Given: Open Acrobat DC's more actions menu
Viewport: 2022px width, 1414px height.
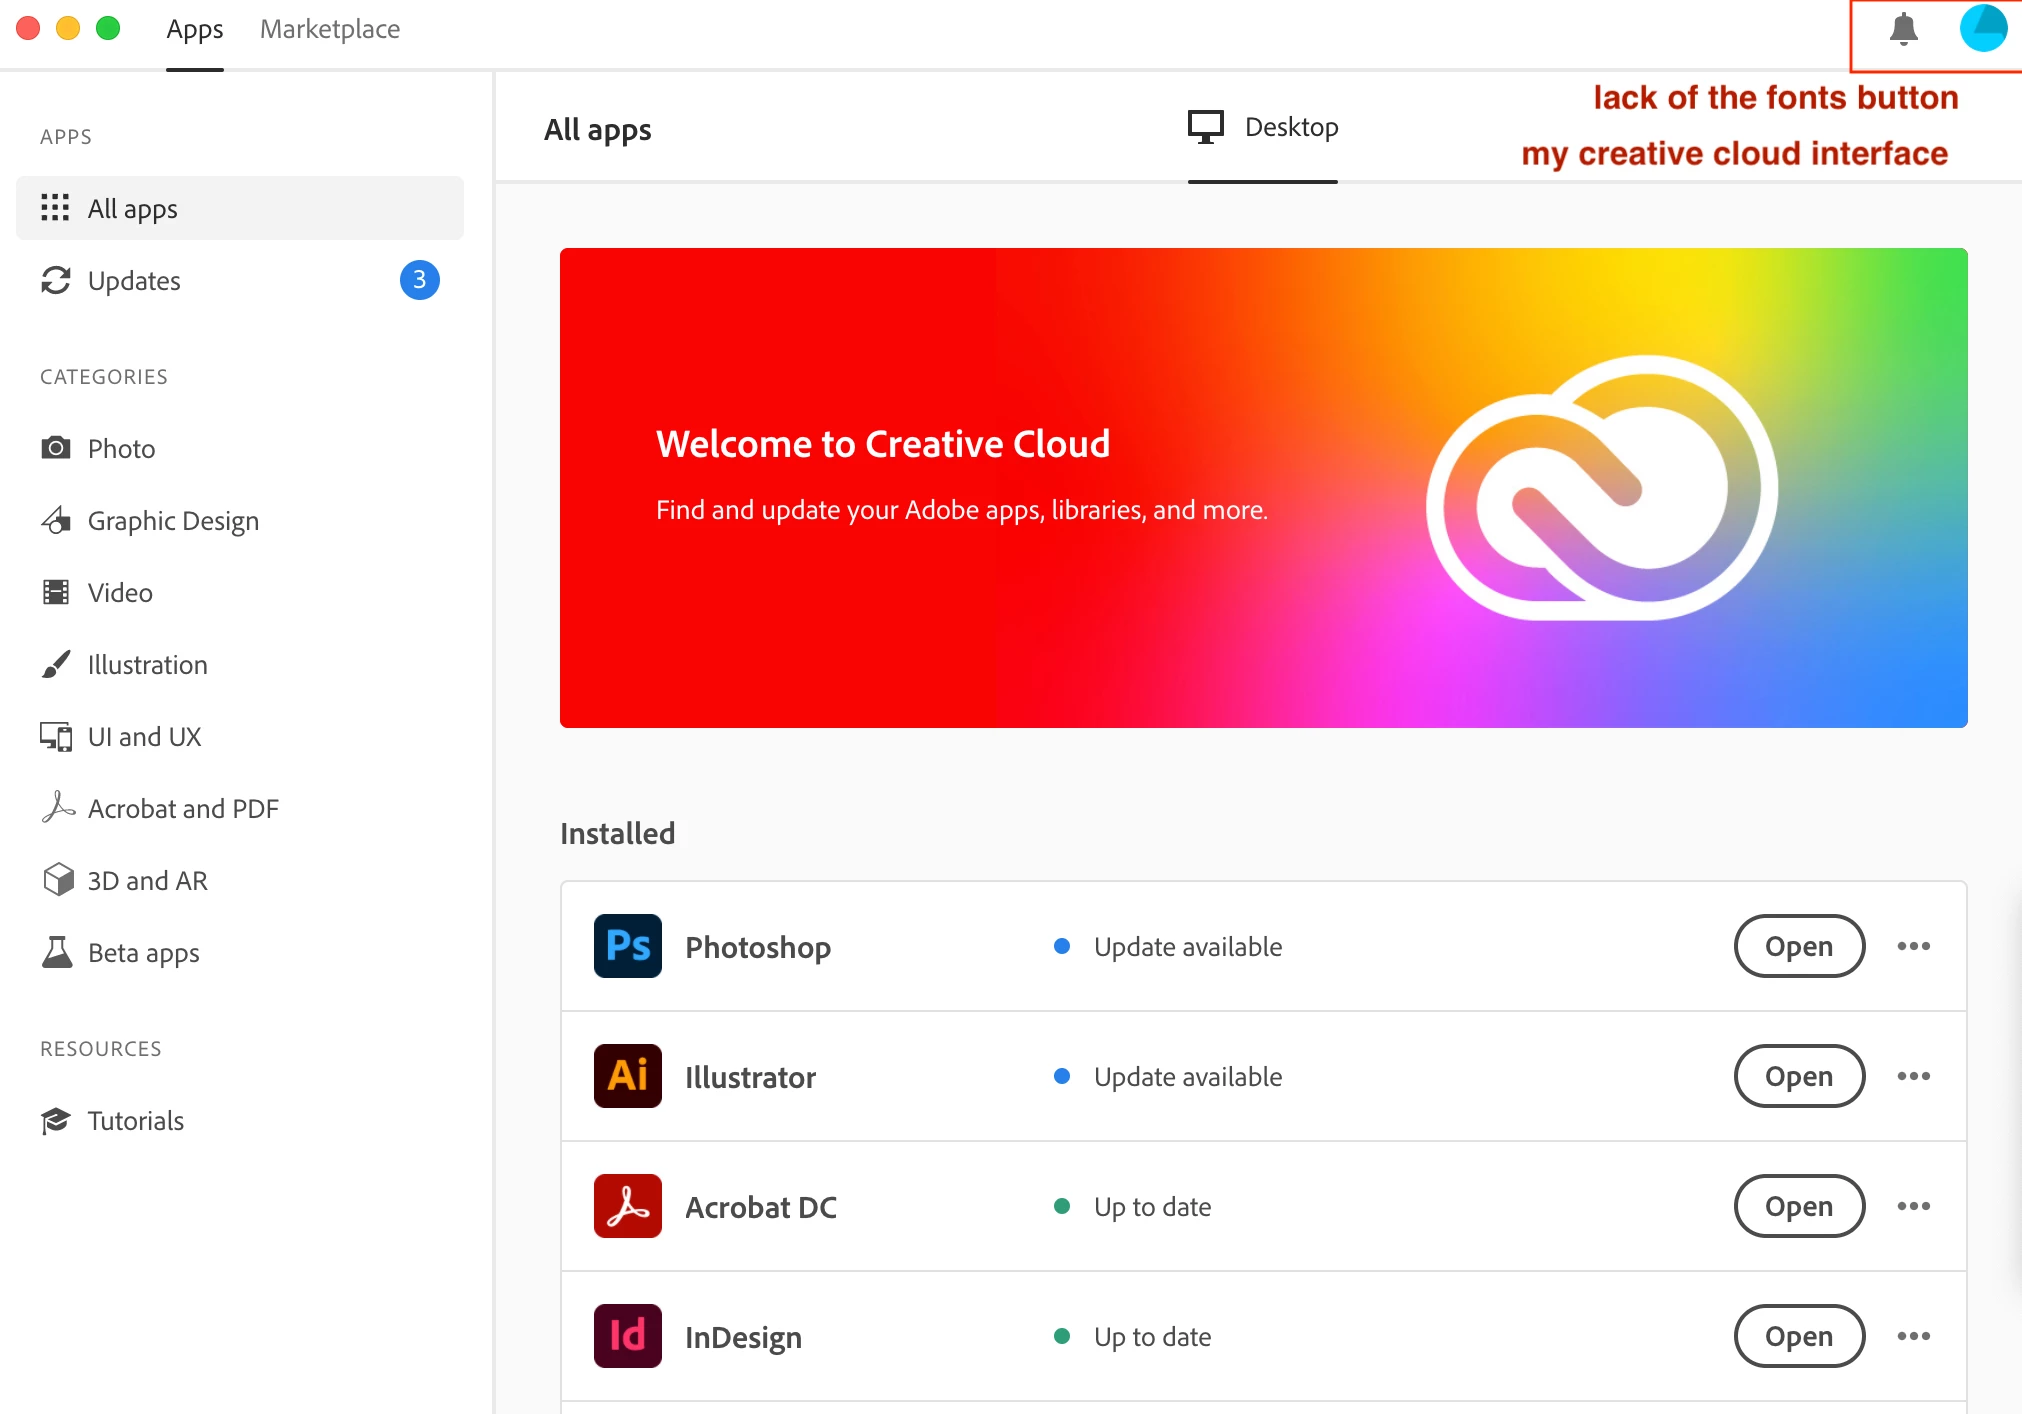Looking at the screenshot, I should tap(1913, 1206).
